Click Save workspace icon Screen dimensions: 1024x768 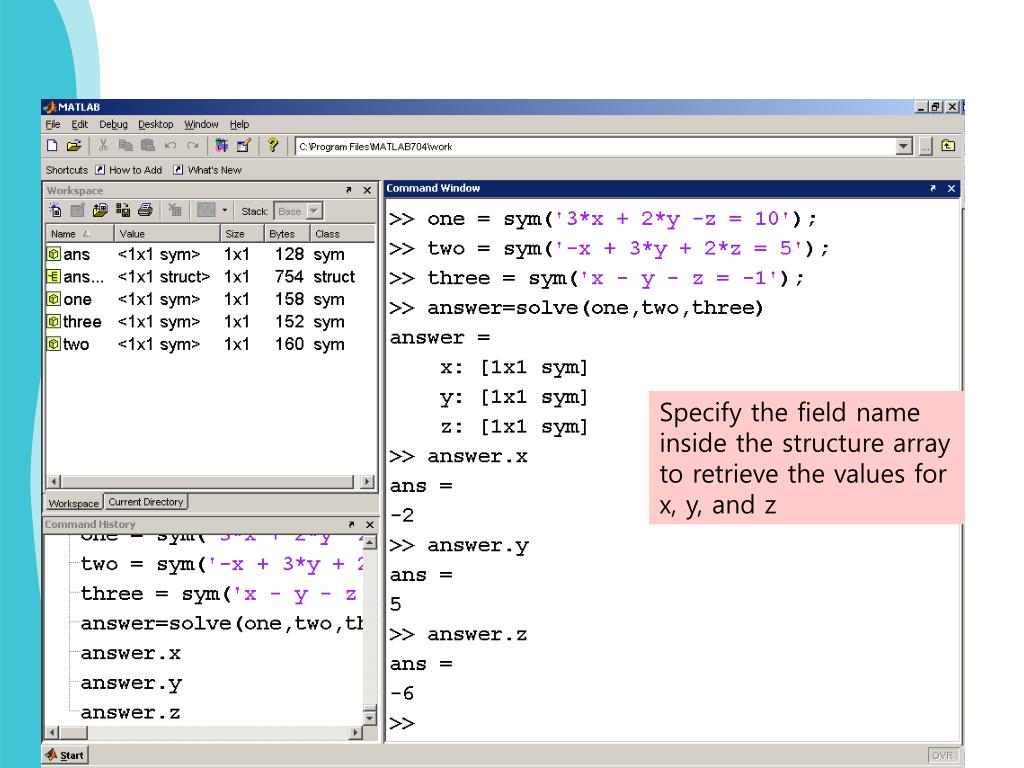122,210
